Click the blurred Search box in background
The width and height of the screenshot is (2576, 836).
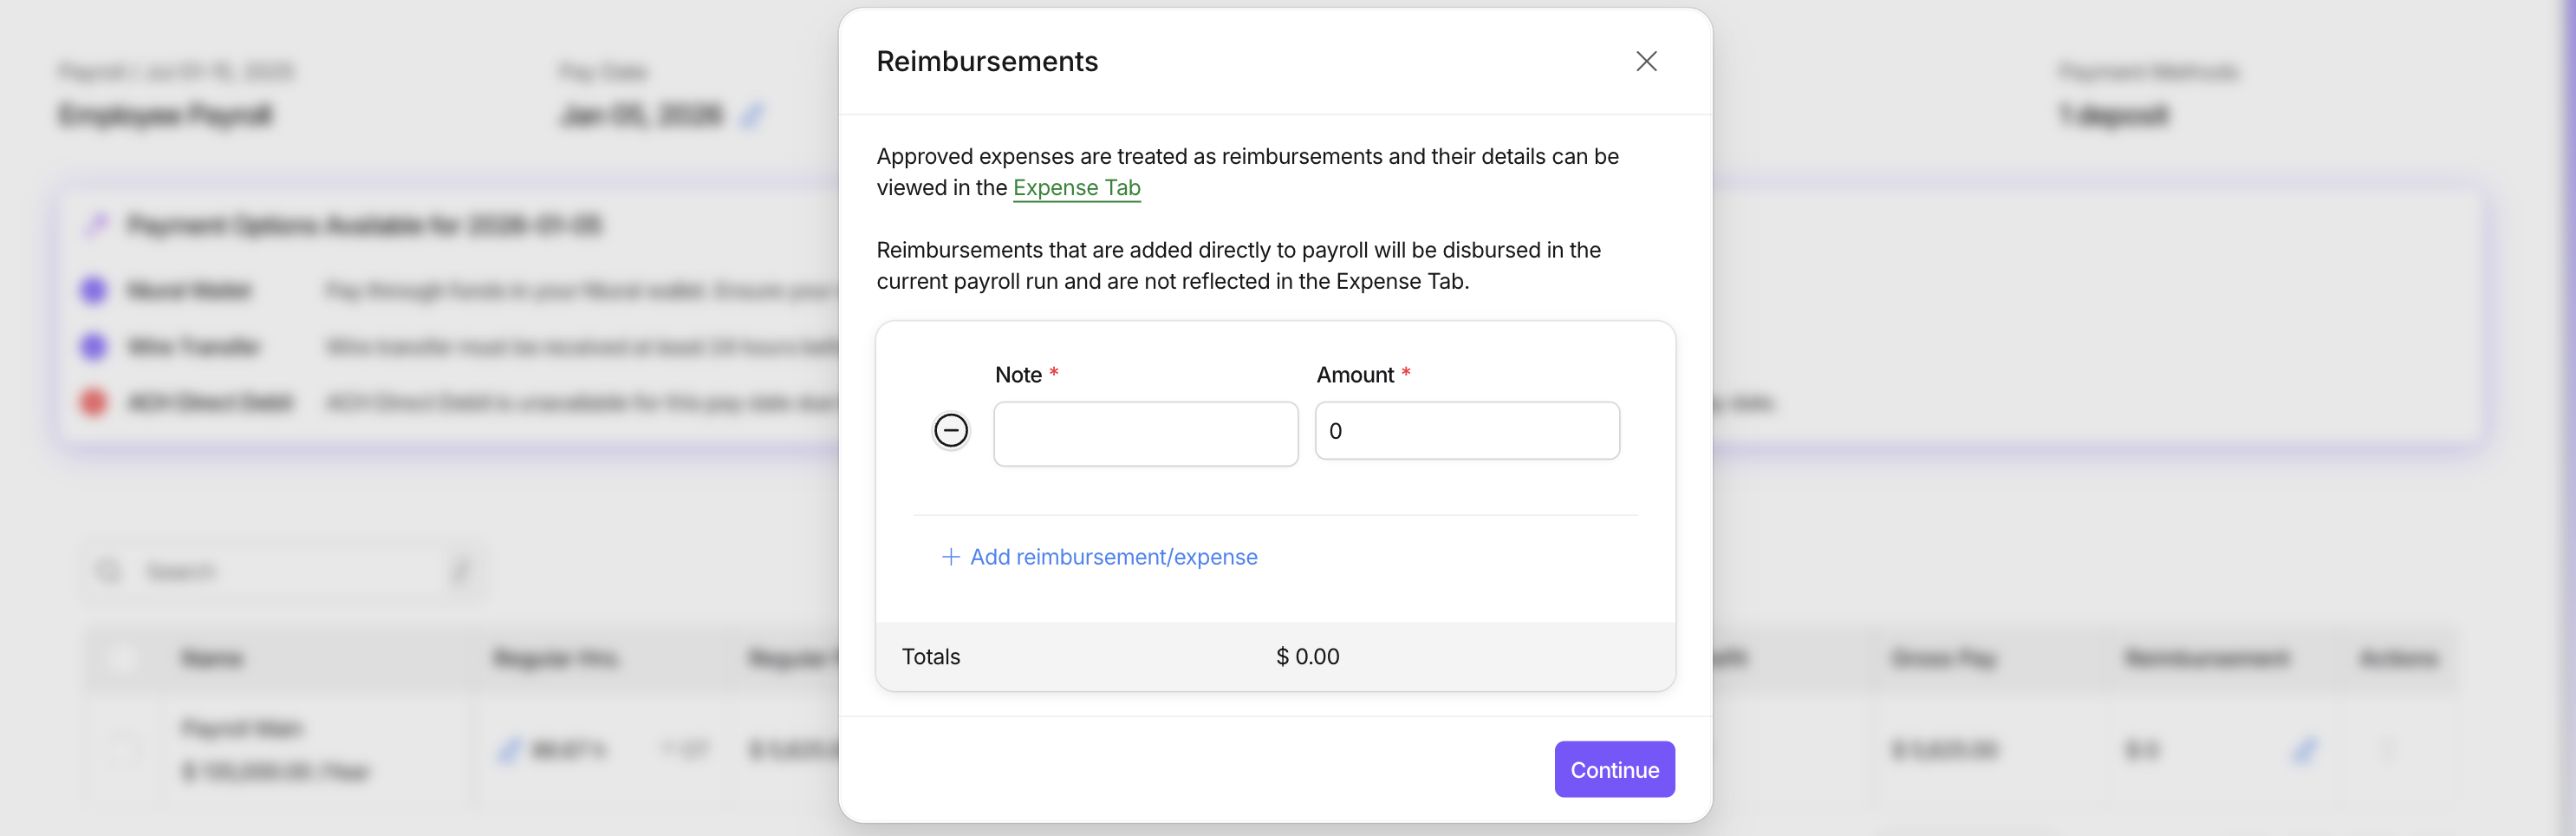click(280, 572)
